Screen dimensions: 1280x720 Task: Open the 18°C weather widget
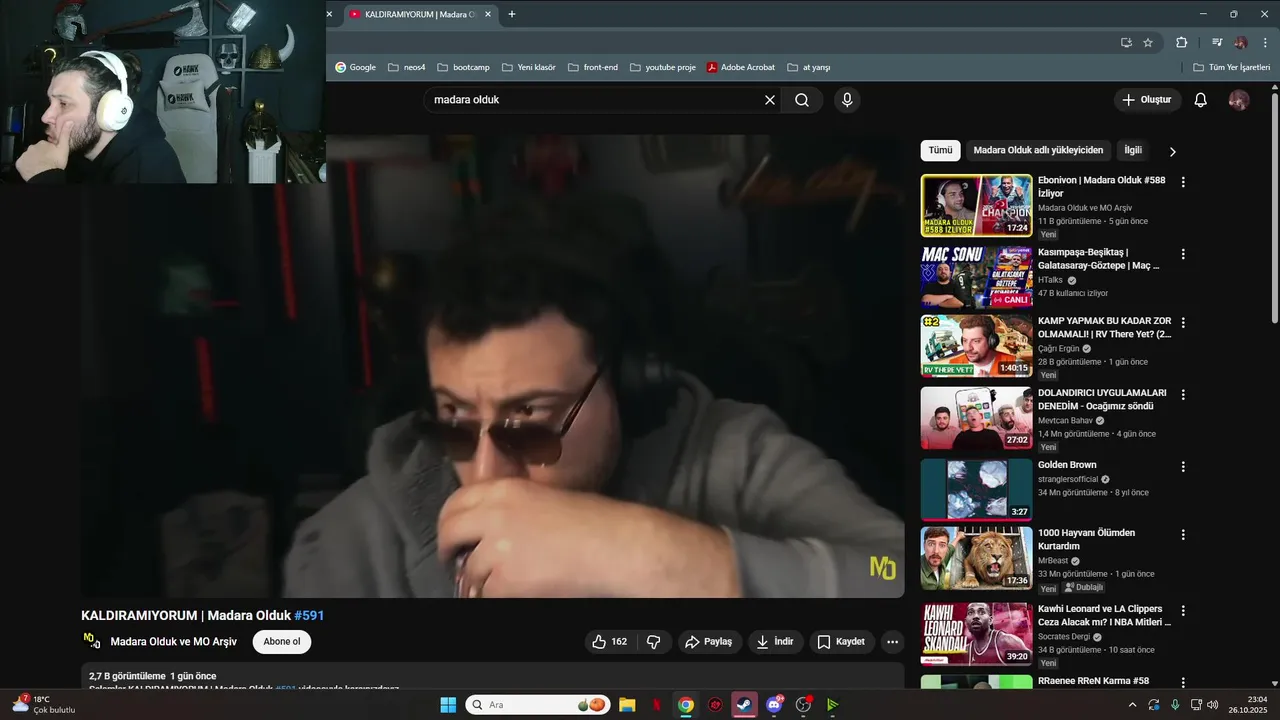pyautogui.click(x=43, y=705)
